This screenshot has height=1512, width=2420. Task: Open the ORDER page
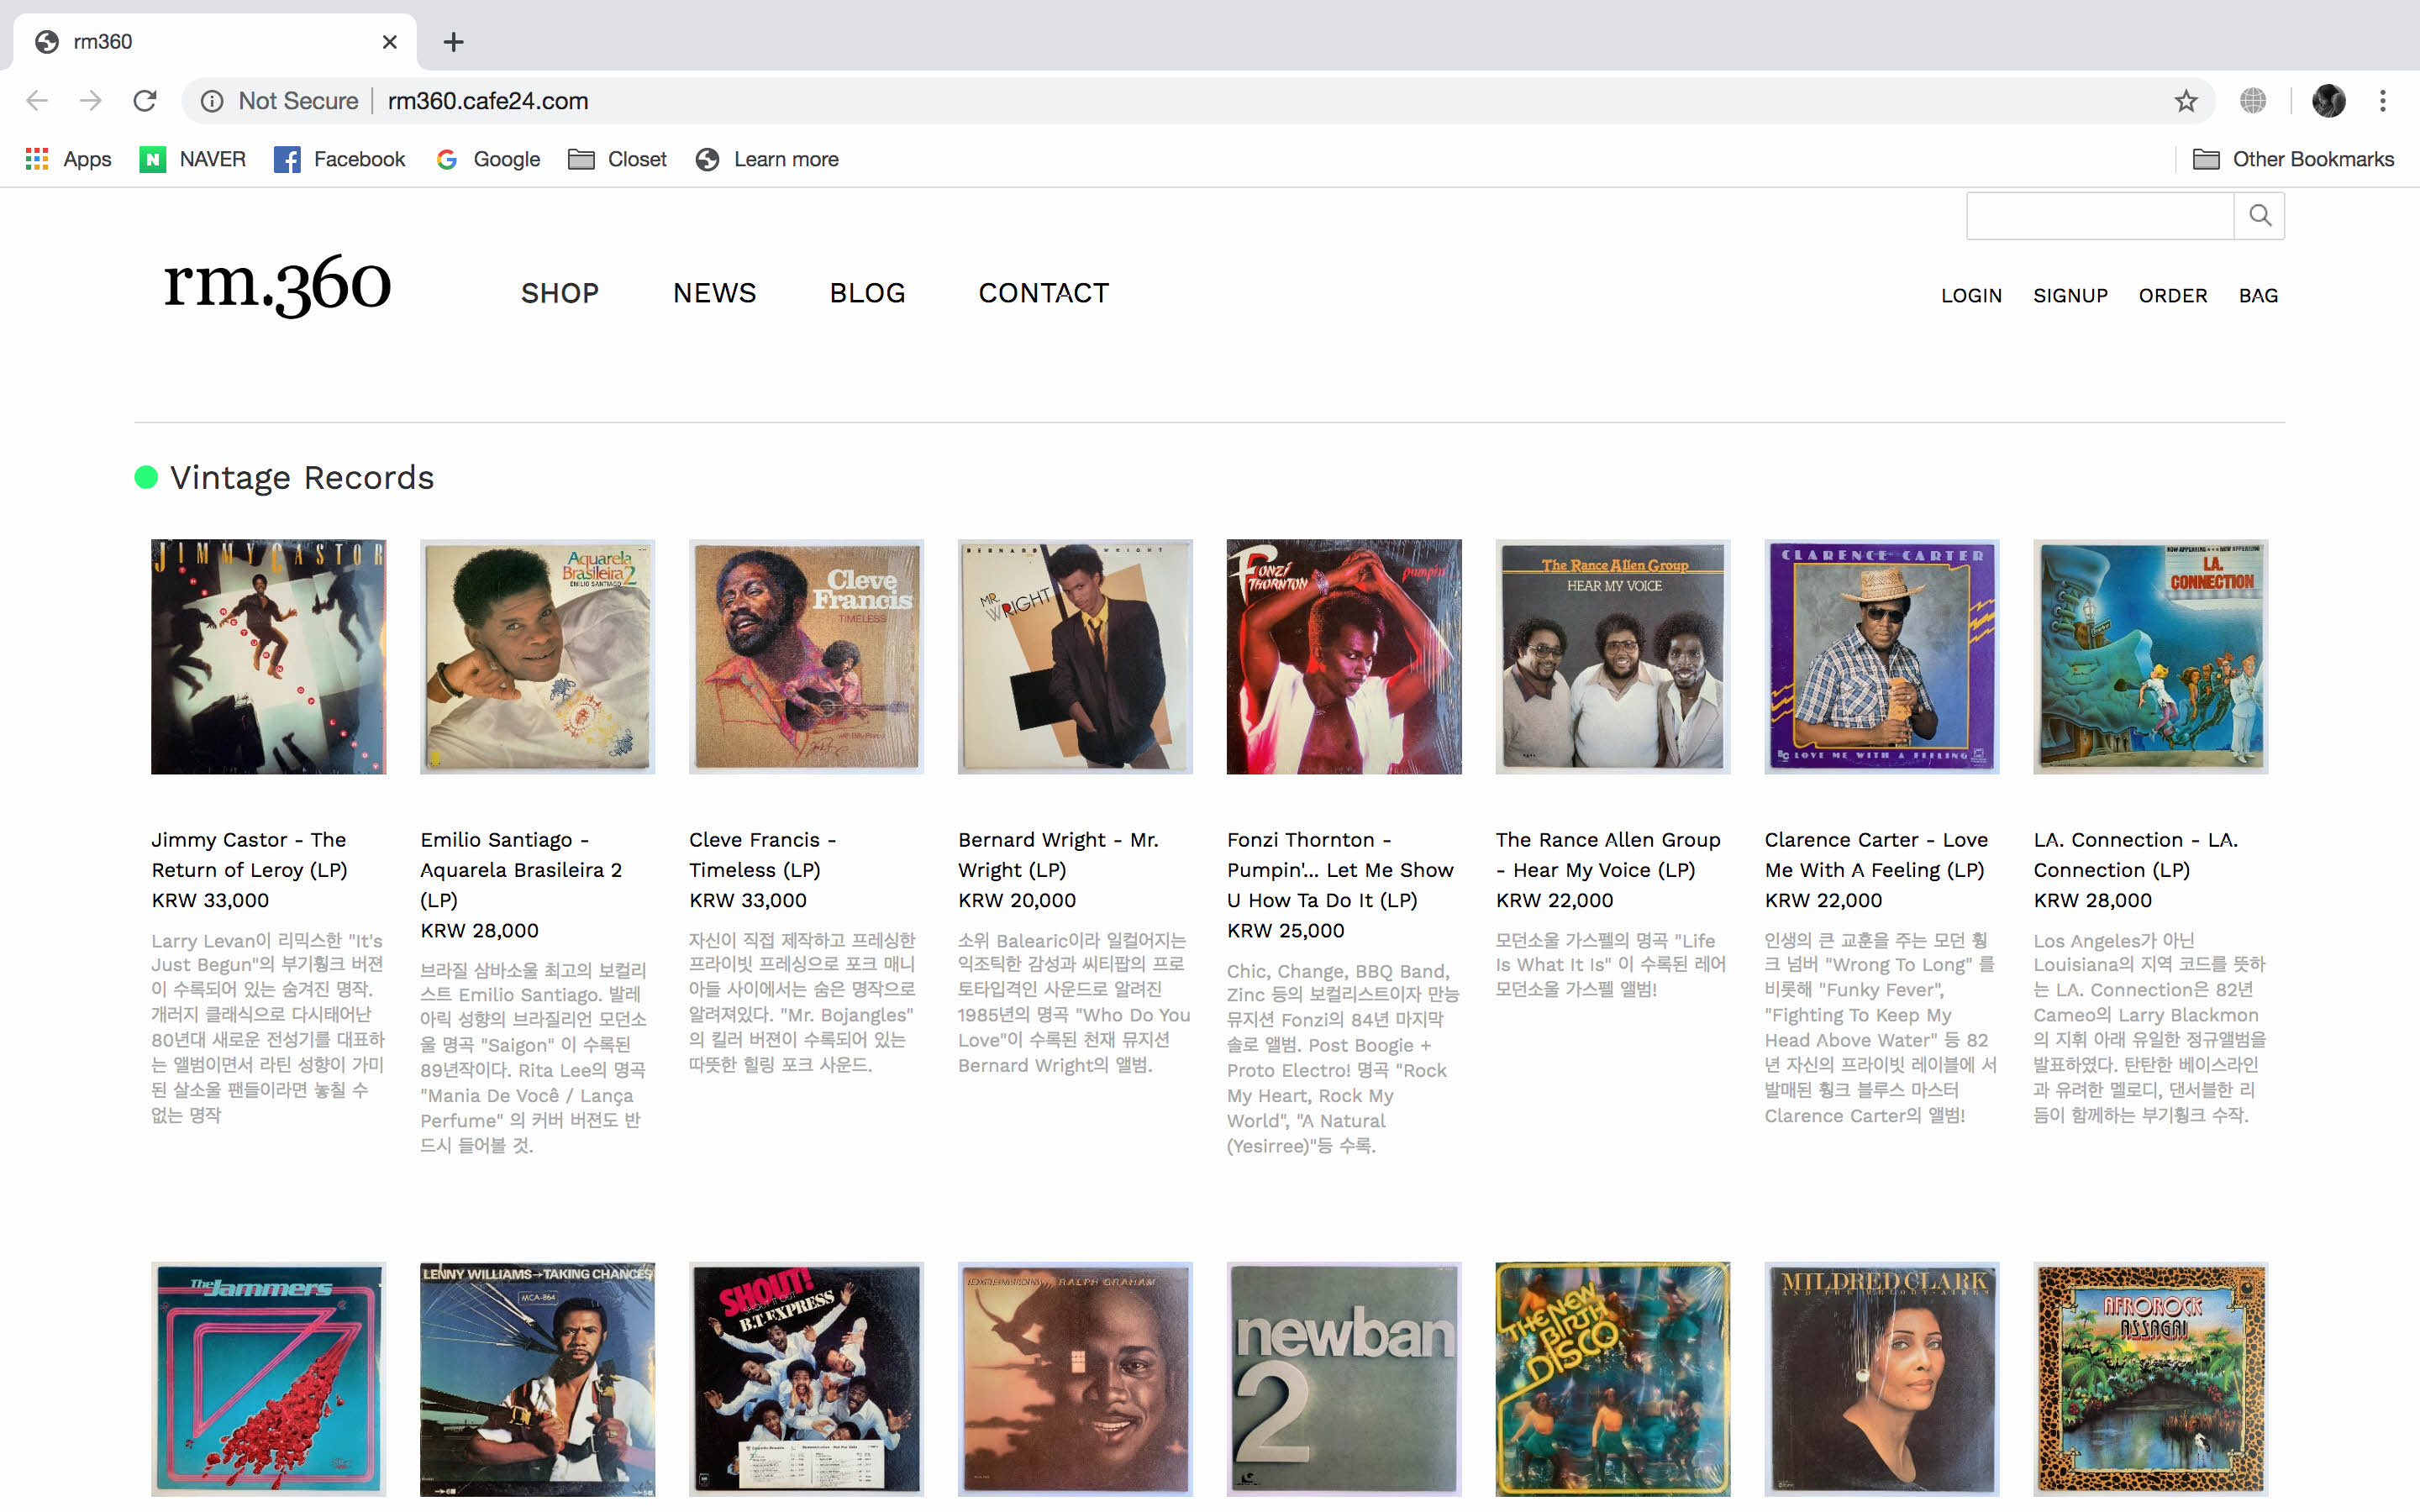(x=2173, y=296)
